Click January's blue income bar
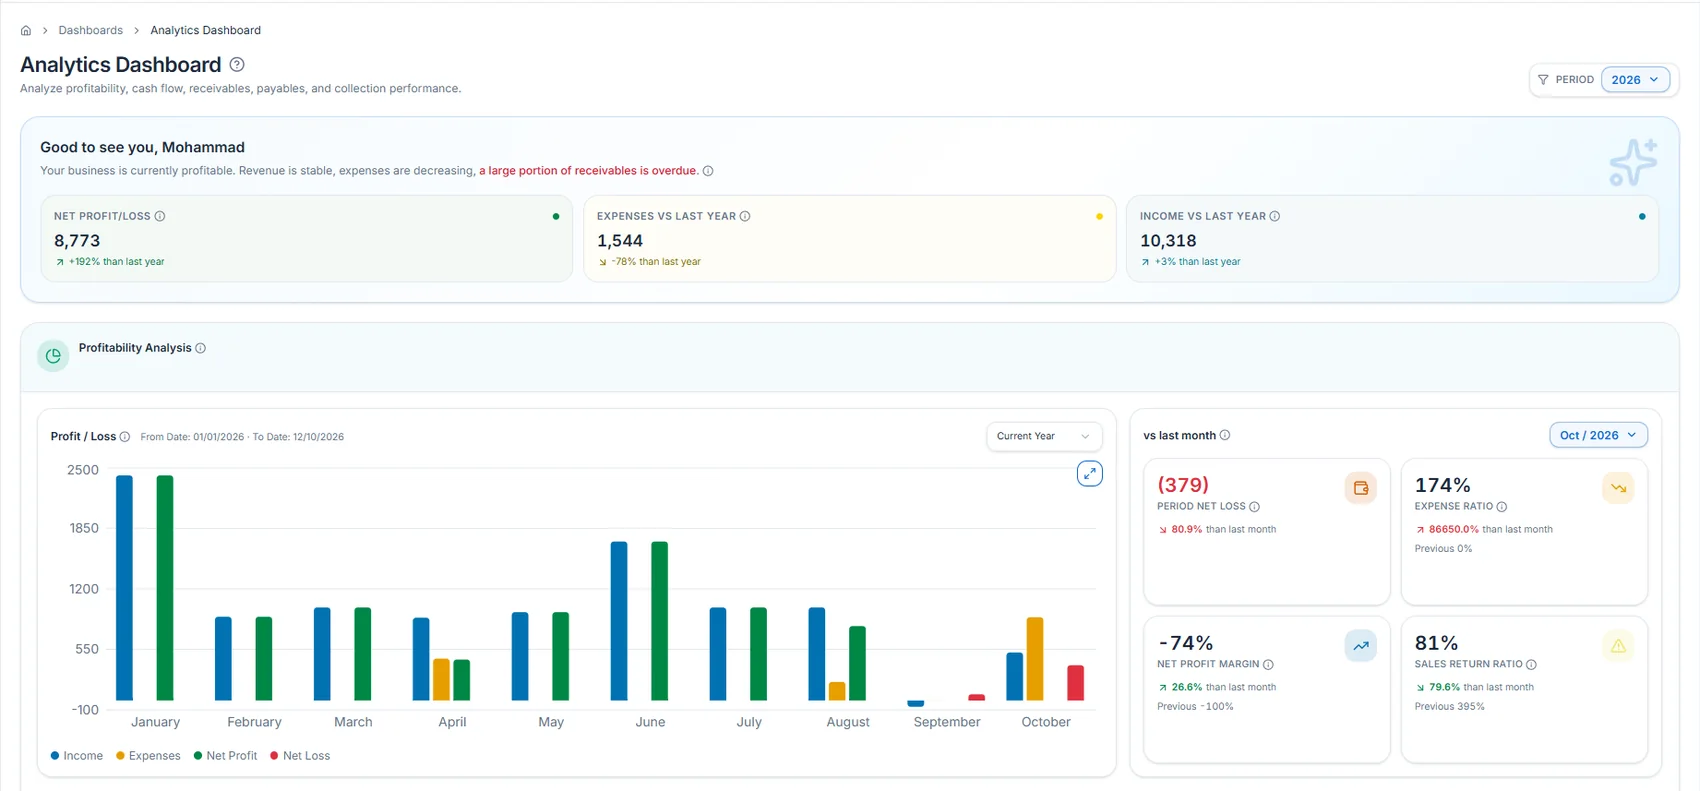1700x791 pixels. (124, 588)
